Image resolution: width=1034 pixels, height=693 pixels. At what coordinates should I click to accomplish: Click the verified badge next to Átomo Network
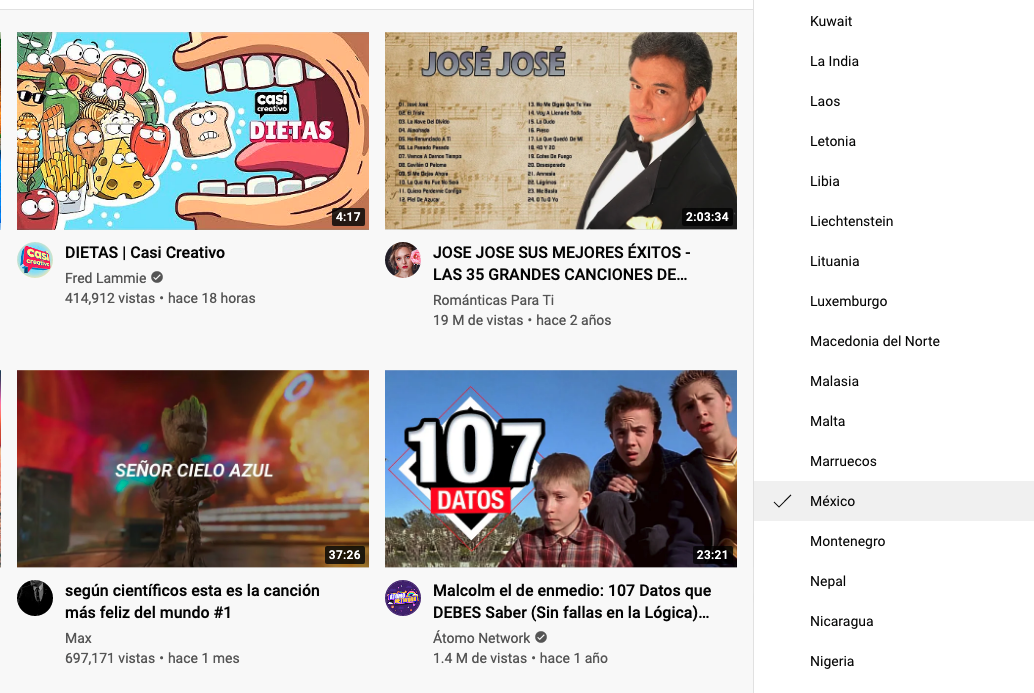pyautogui.click(x=541, y=638)
